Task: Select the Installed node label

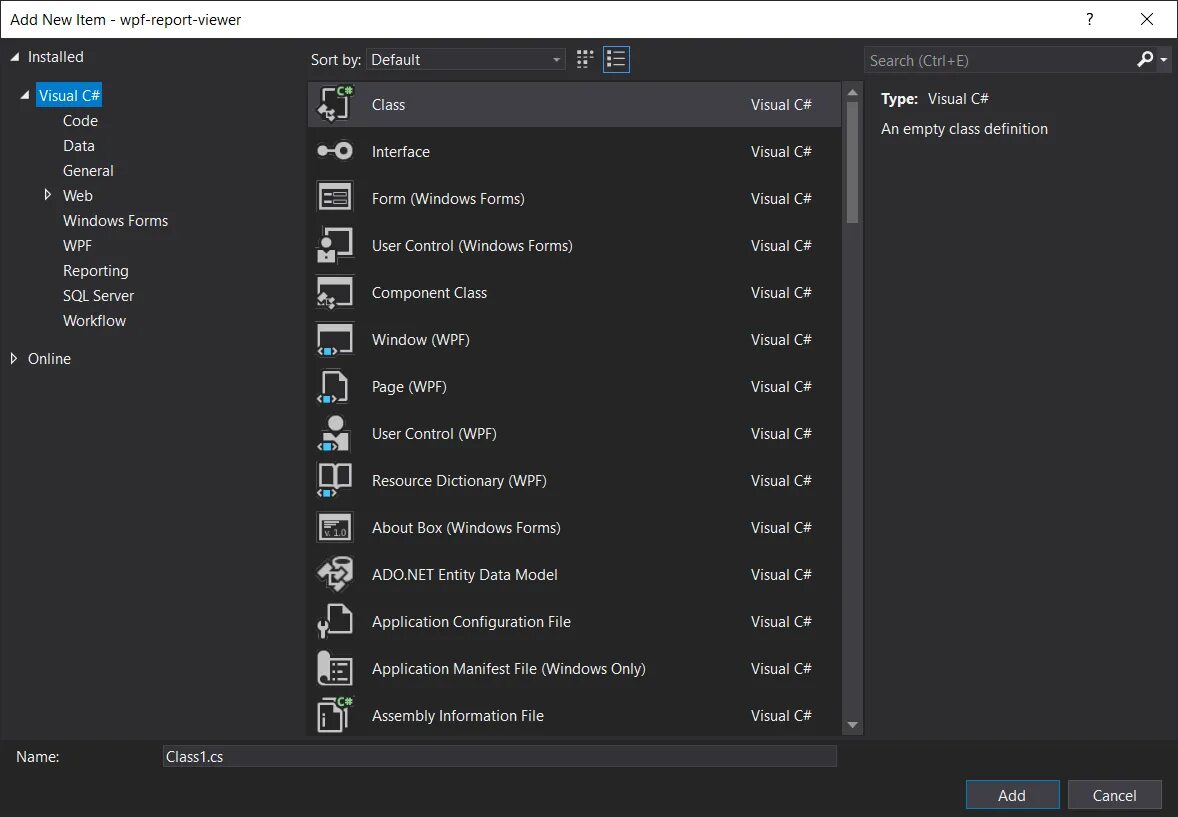Action: coord(56,56)
